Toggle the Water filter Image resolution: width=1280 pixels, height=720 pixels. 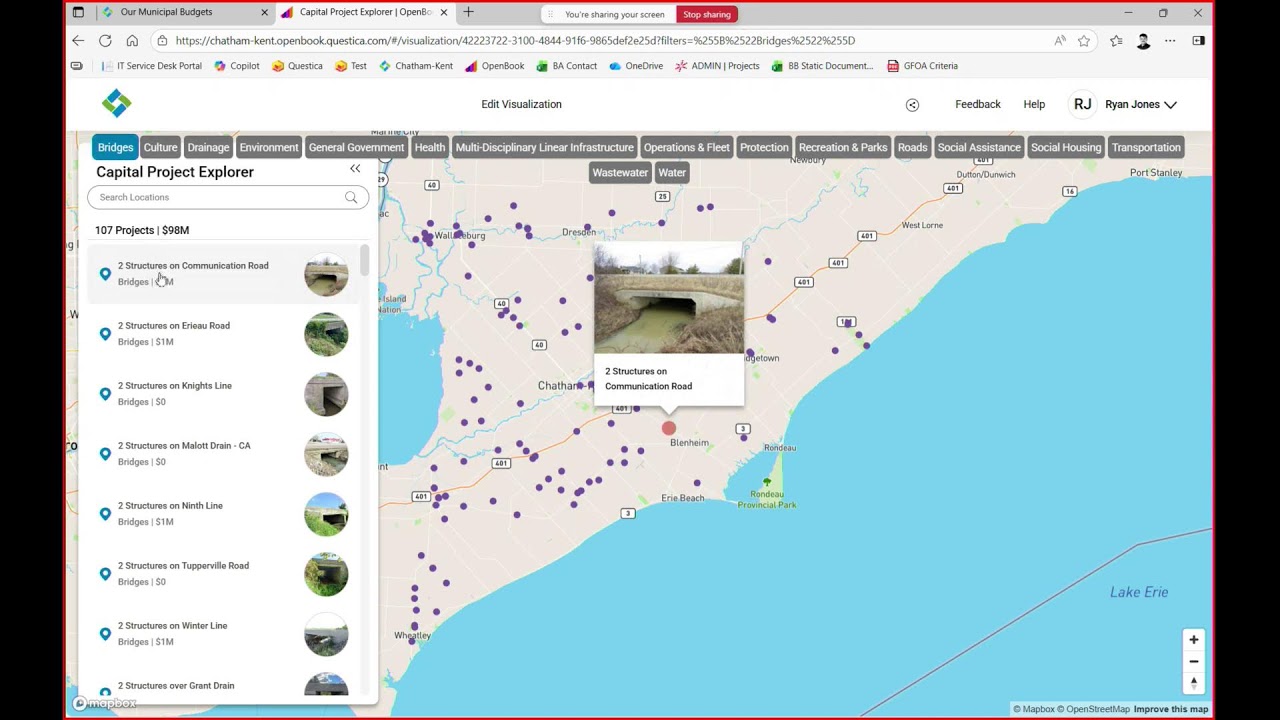(672, 172)
